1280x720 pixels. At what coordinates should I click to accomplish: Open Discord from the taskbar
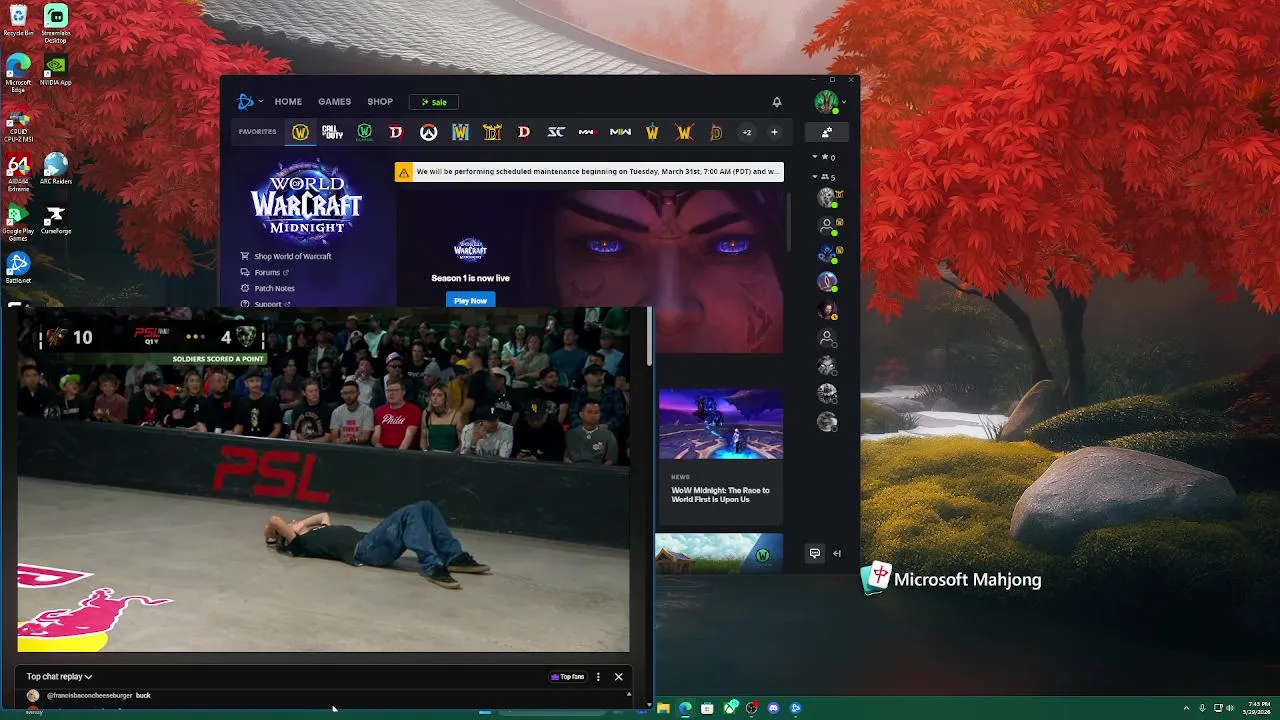coord(773,708)
